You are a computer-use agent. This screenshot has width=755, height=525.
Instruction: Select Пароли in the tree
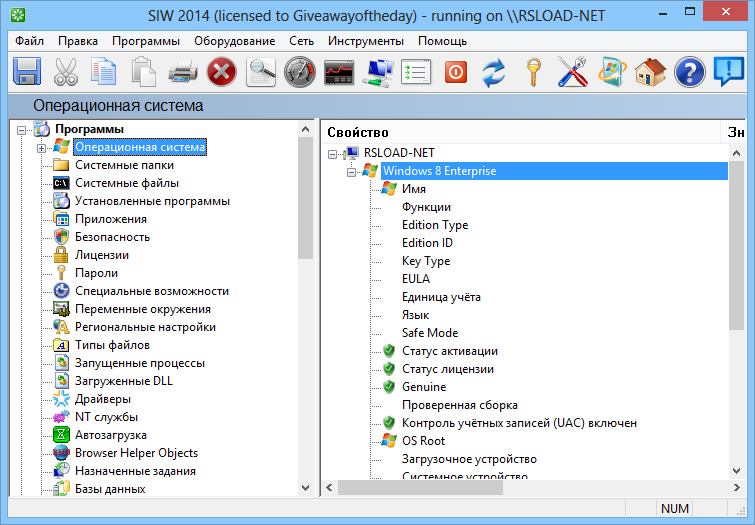(96, 273)
